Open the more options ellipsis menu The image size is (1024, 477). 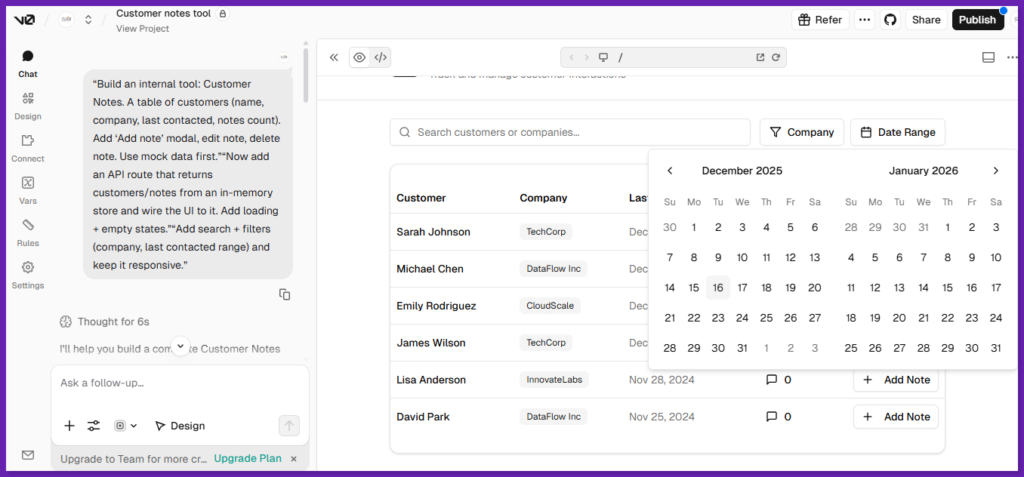(x=864, y=20)
